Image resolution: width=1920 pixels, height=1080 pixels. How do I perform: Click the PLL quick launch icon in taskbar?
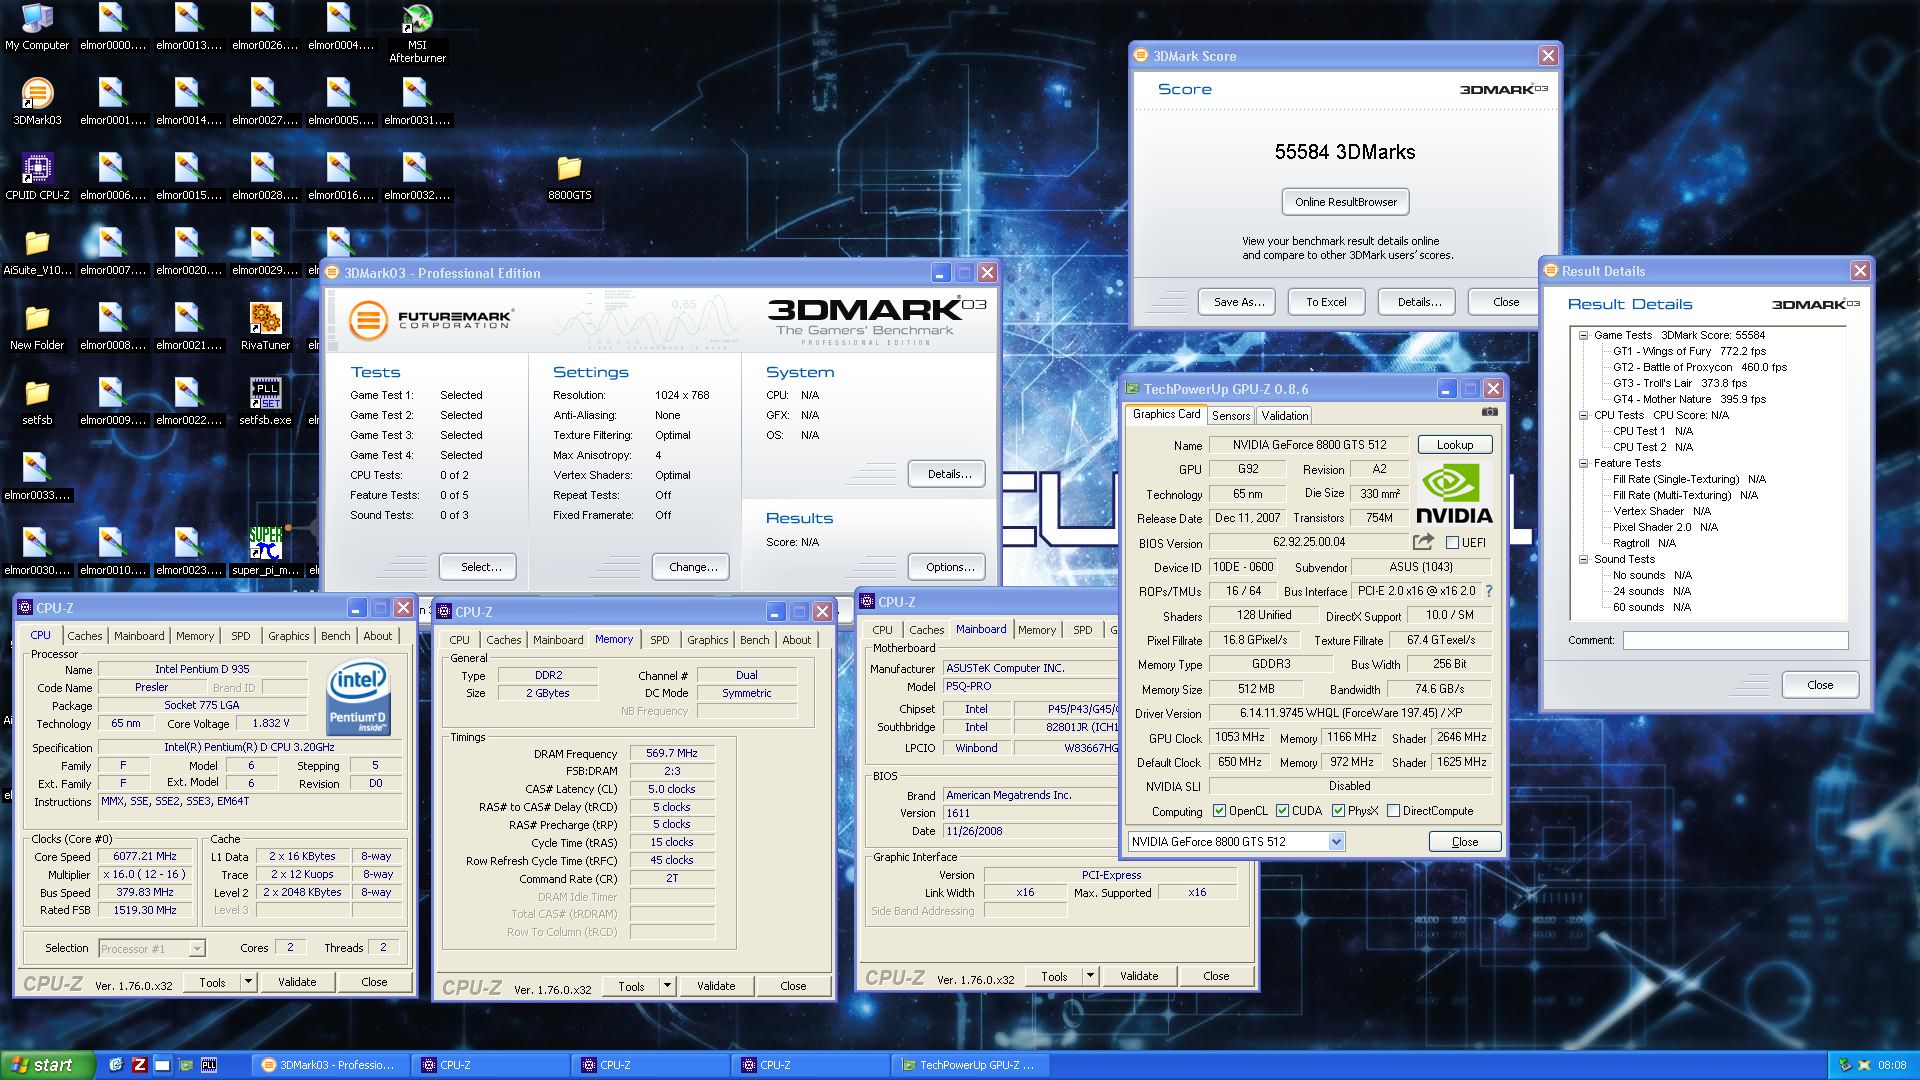209,1065
